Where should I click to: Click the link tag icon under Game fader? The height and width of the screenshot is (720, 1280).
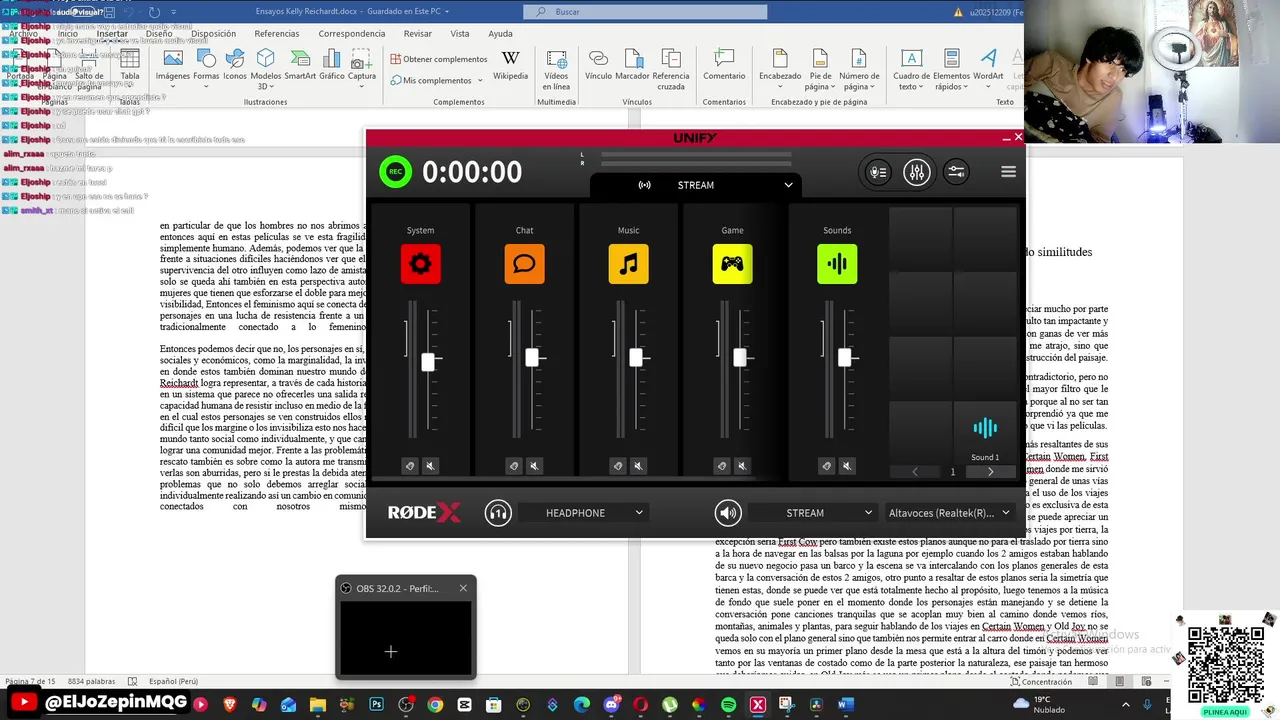722,466
